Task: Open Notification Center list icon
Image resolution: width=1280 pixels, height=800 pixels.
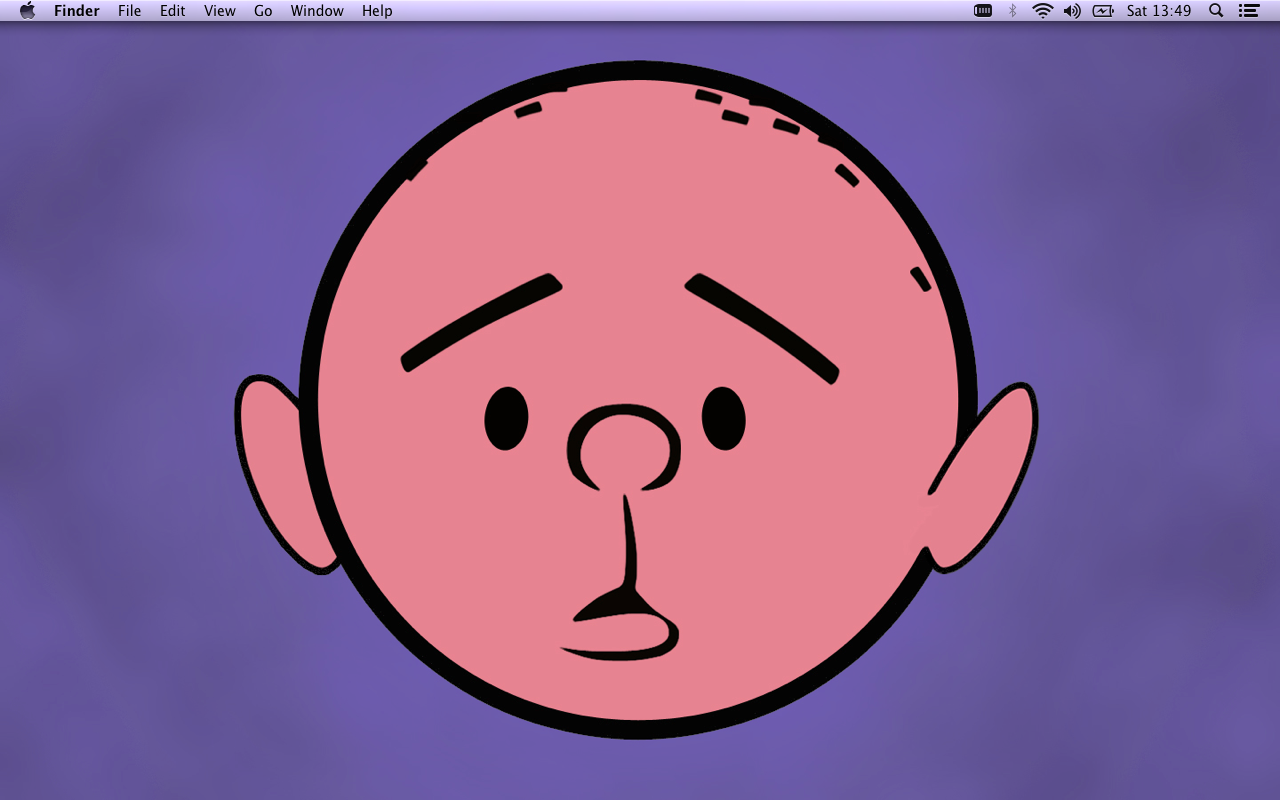Action: point(1248,11)
